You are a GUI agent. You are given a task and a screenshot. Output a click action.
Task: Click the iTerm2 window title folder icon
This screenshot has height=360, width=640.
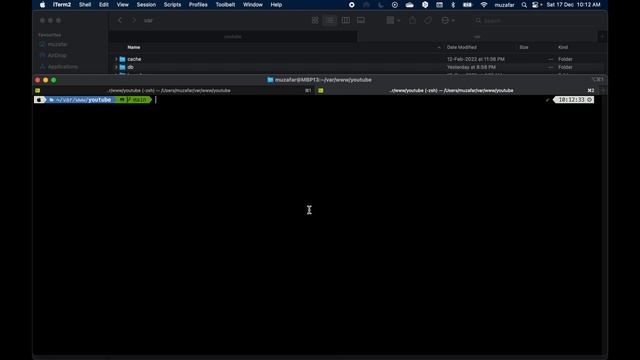[x=270, y=80]
